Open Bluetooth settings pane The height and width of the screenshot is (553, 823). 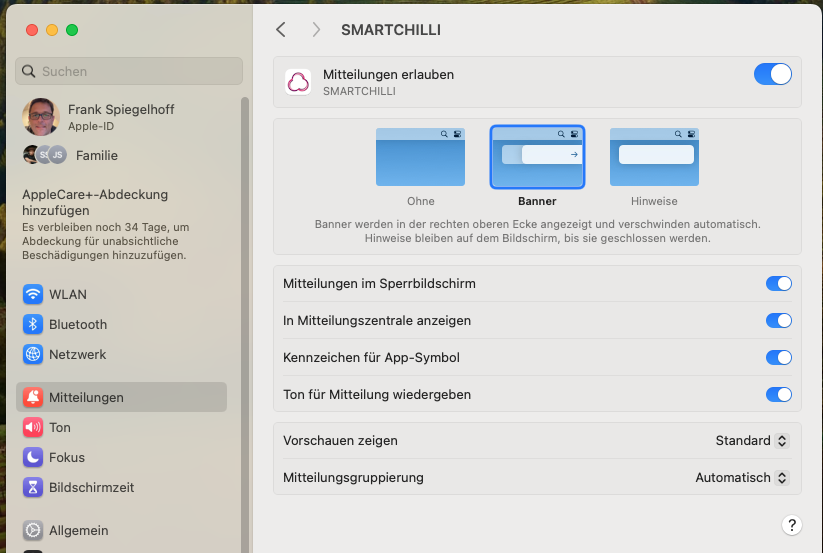click(121, 324)
